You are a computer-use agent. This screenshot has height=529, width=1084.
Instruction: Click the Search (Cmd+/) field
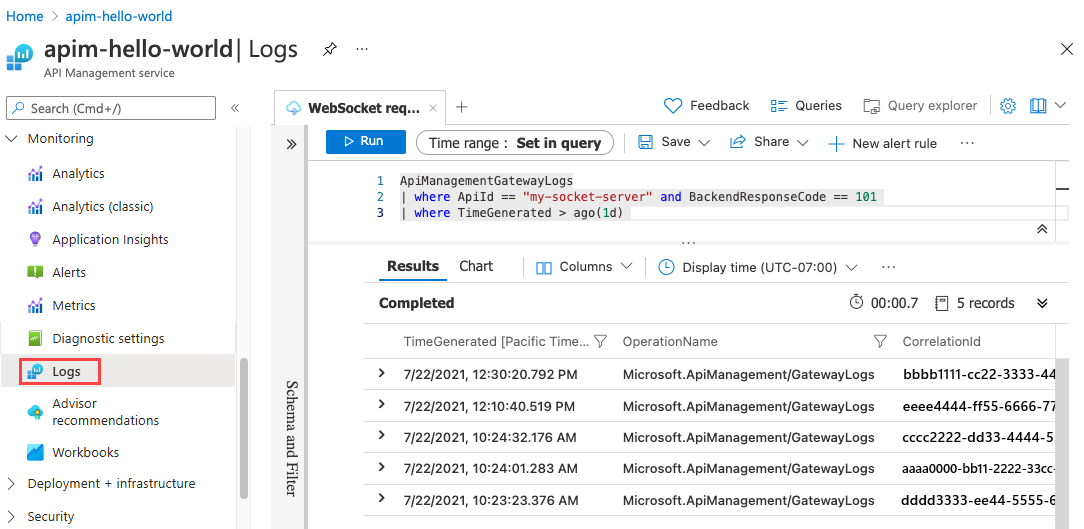coord(111,108)
